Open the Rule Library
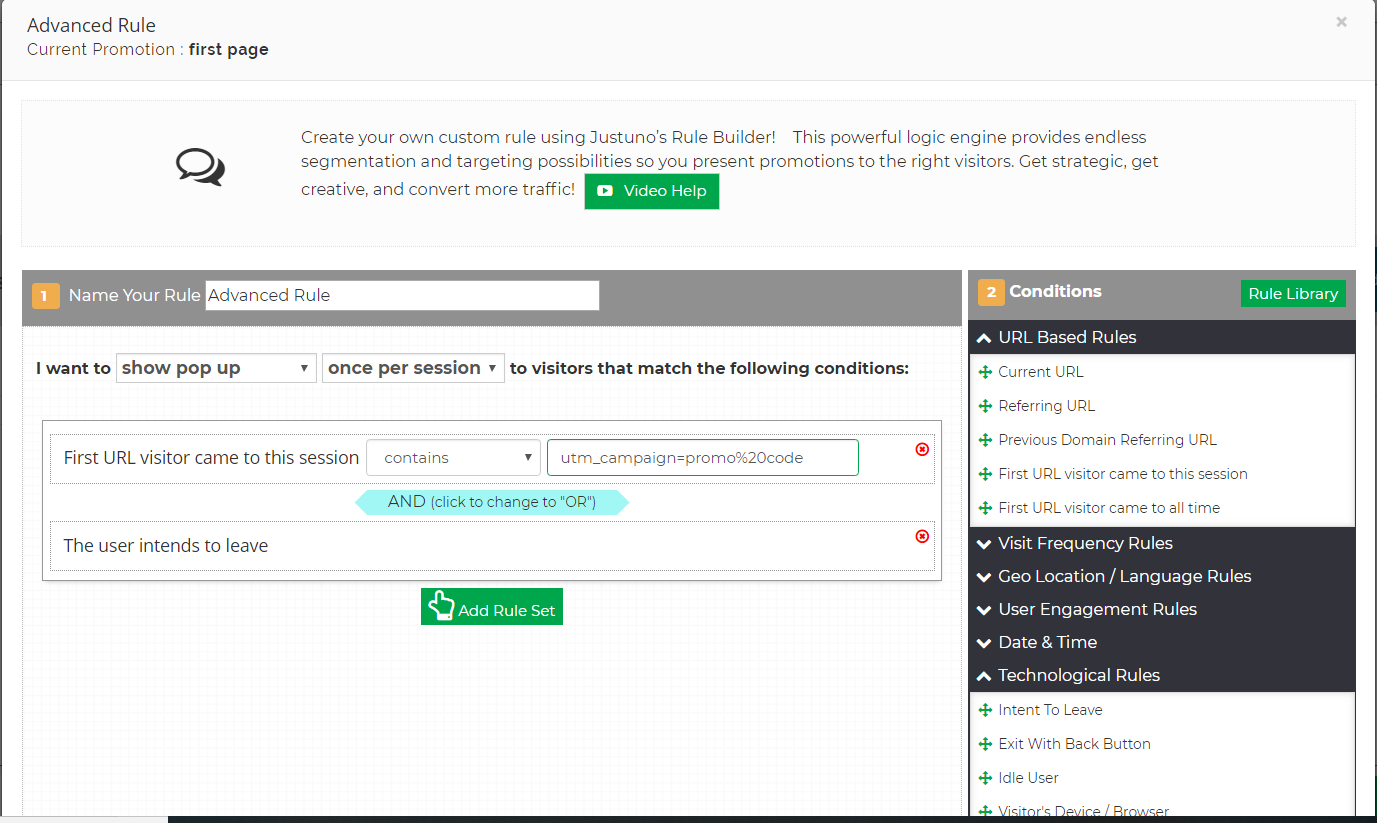The height and width of the screenshot is (823, 1377). (x=1292, y=294)
